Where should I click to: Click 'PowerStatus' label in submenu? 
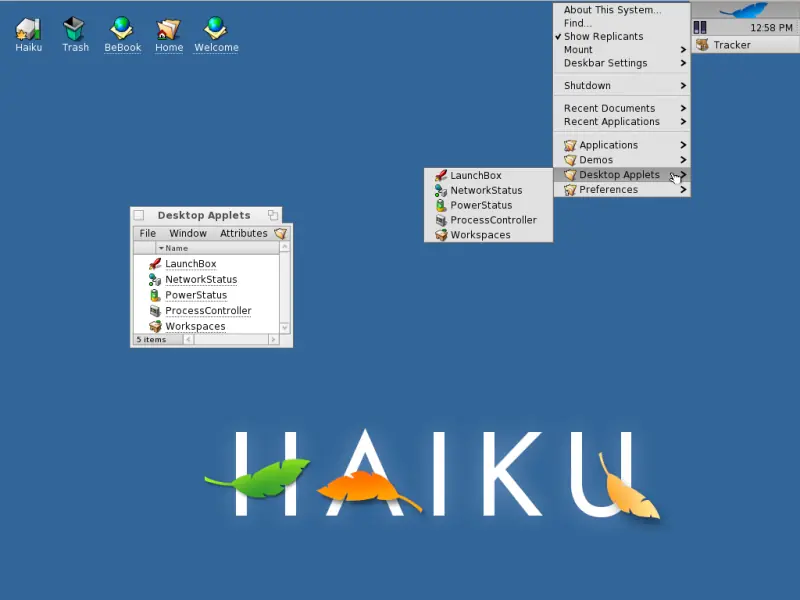click(x=481, y=205)
